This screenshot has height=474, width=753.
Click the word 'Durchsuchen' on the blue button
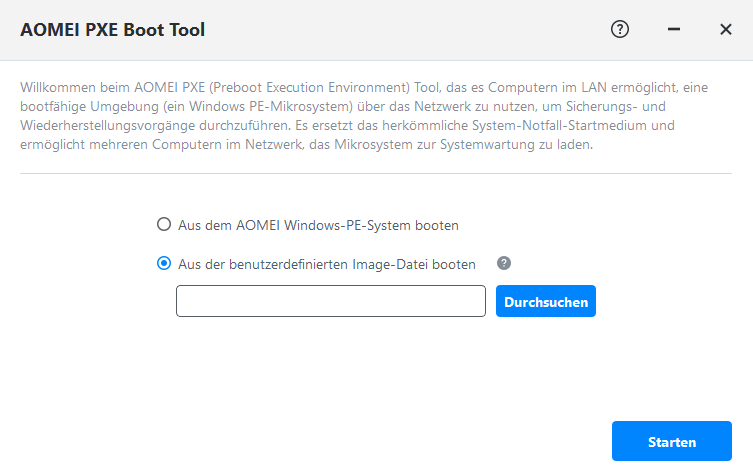point(546,301)
